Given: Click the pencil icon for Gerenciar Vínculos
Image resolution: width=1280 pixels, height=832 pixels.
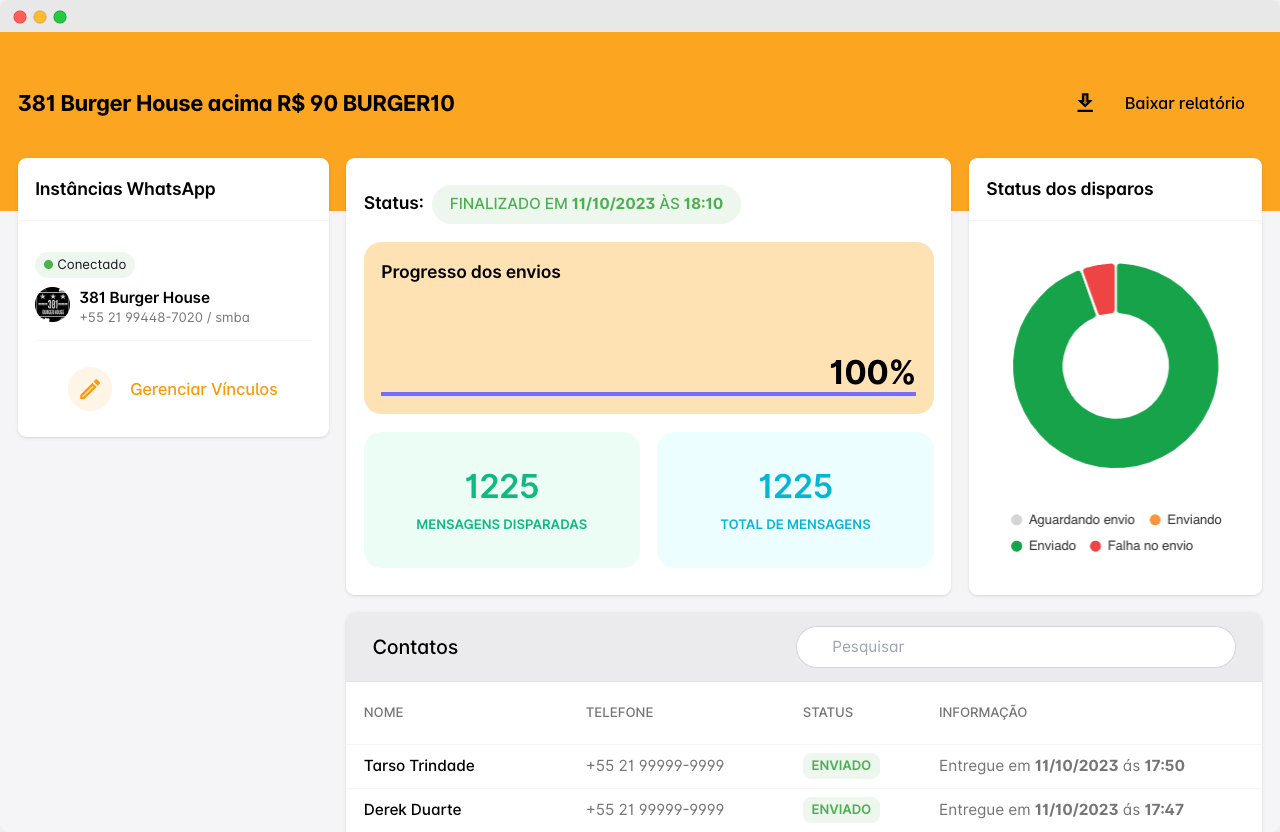Looking at the screenshot, I should coord(90,389).
